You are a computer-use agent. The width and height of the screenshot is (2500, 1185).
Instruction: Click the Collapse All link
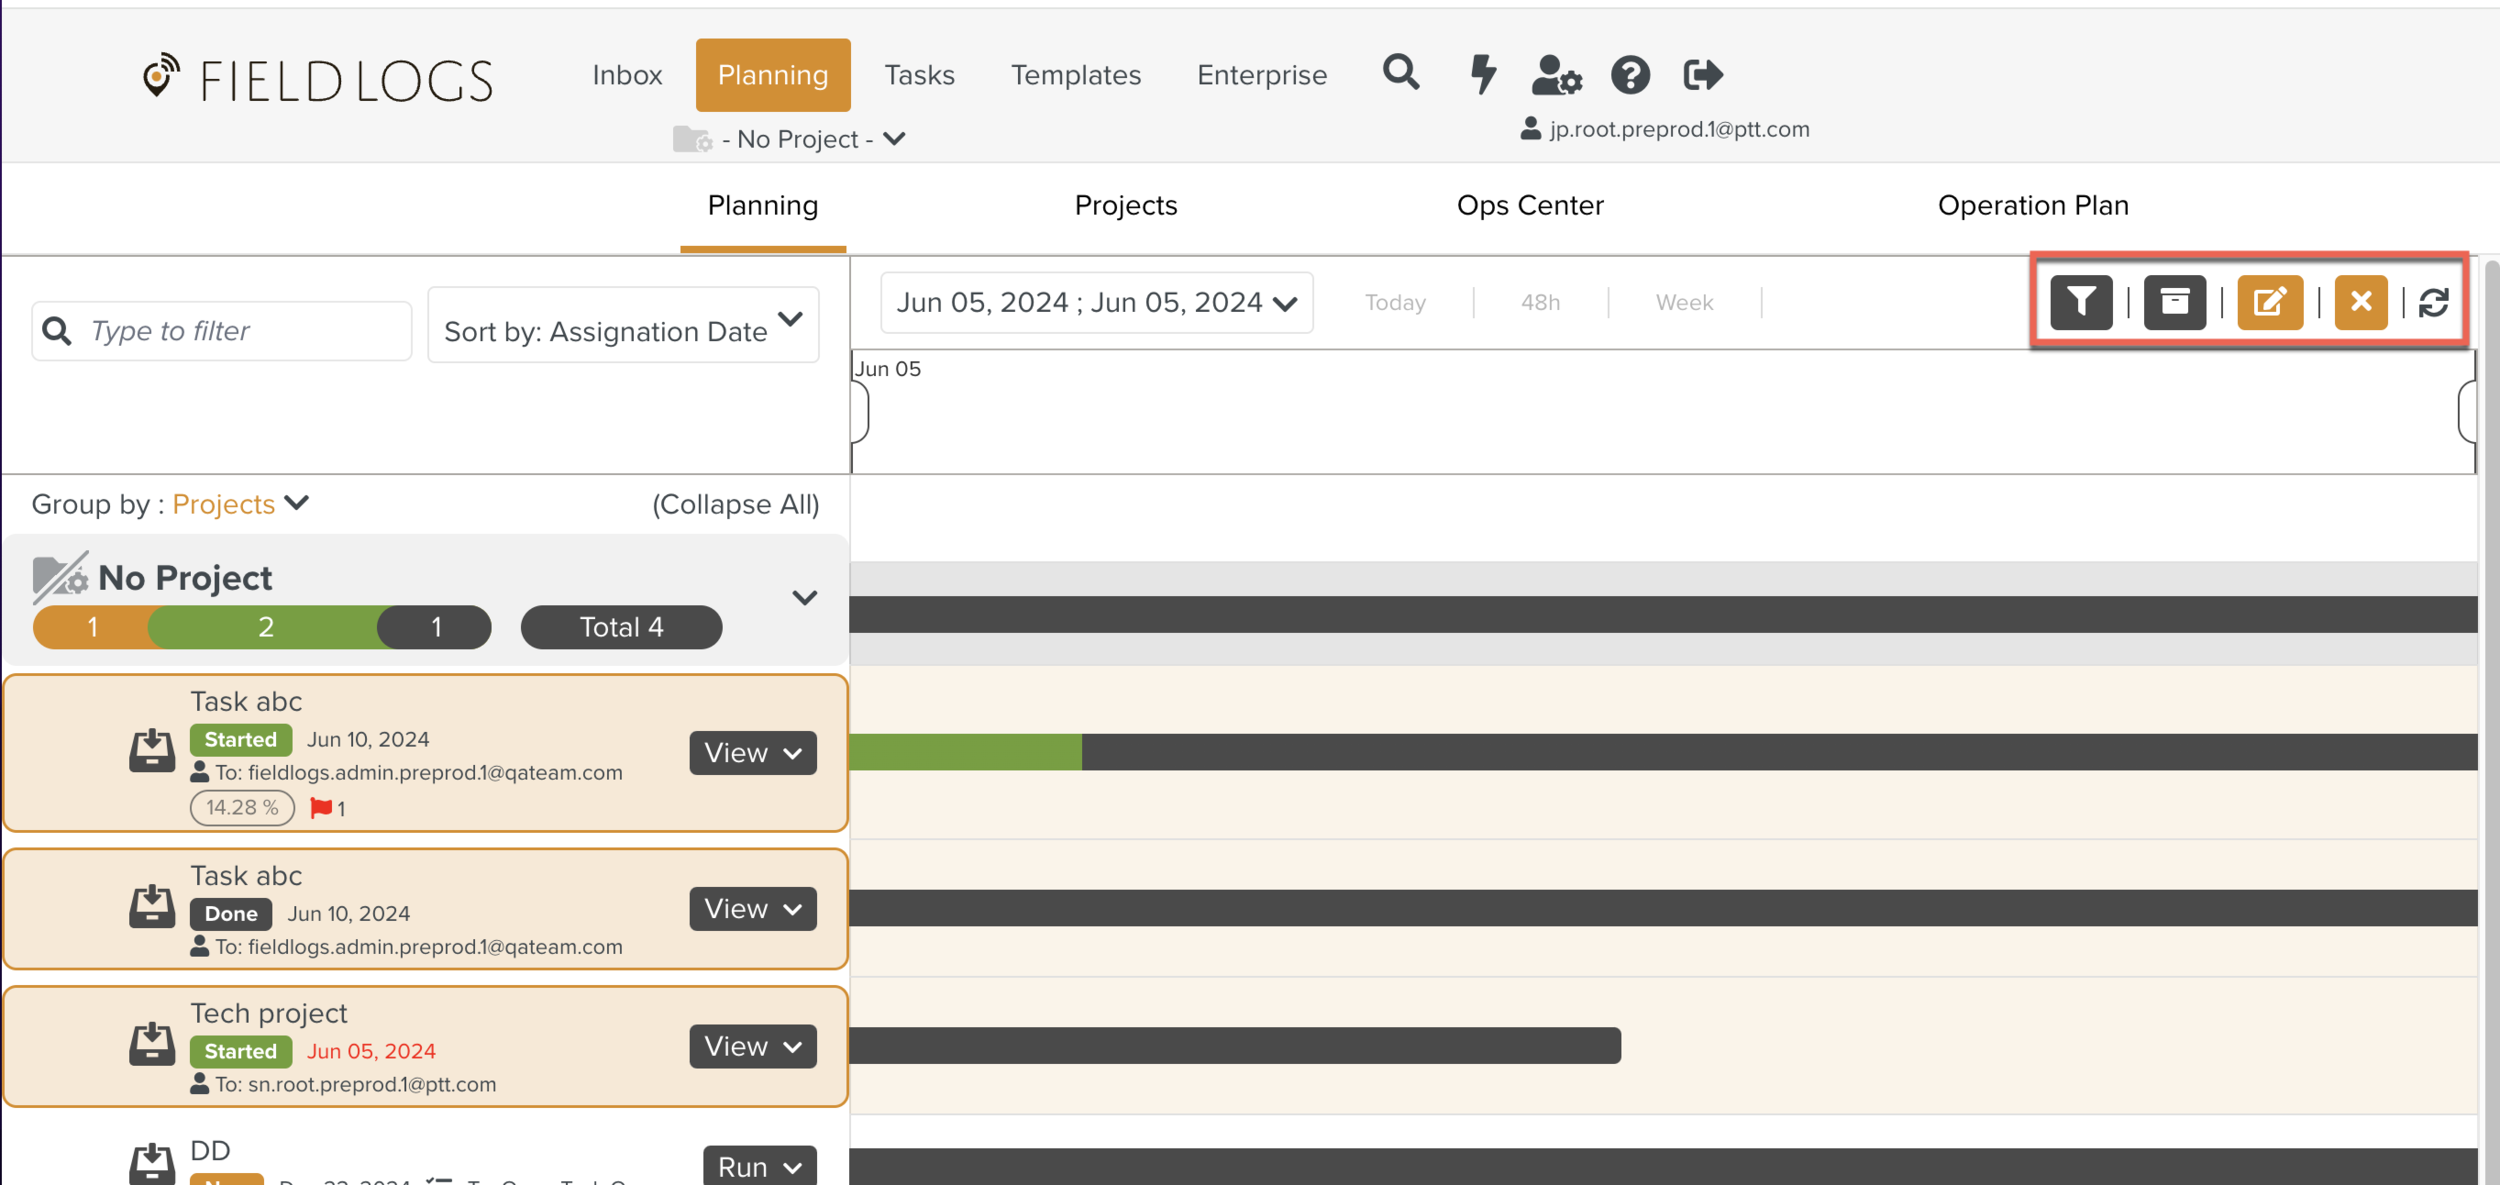click(x=735, y=504)
